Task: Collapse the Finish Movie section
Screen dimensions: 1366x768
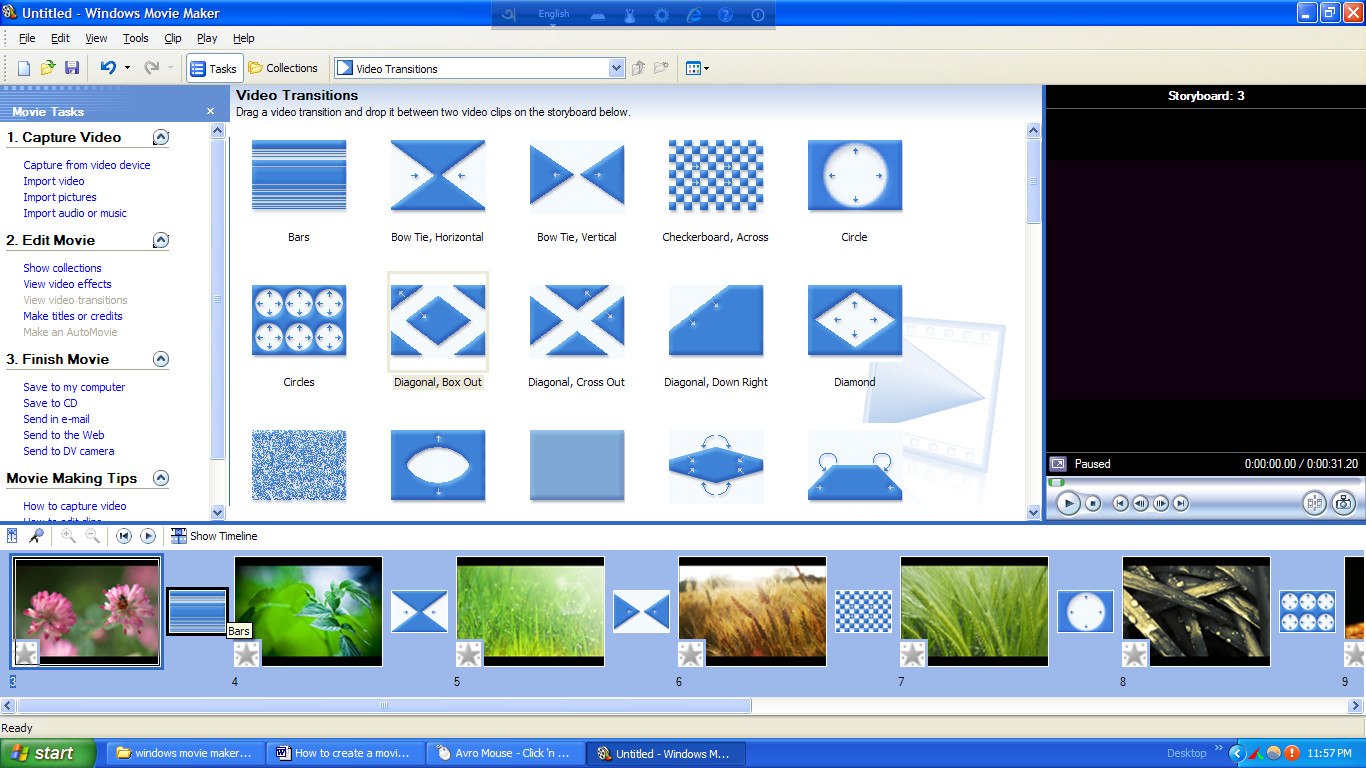Action: [161, 359]
